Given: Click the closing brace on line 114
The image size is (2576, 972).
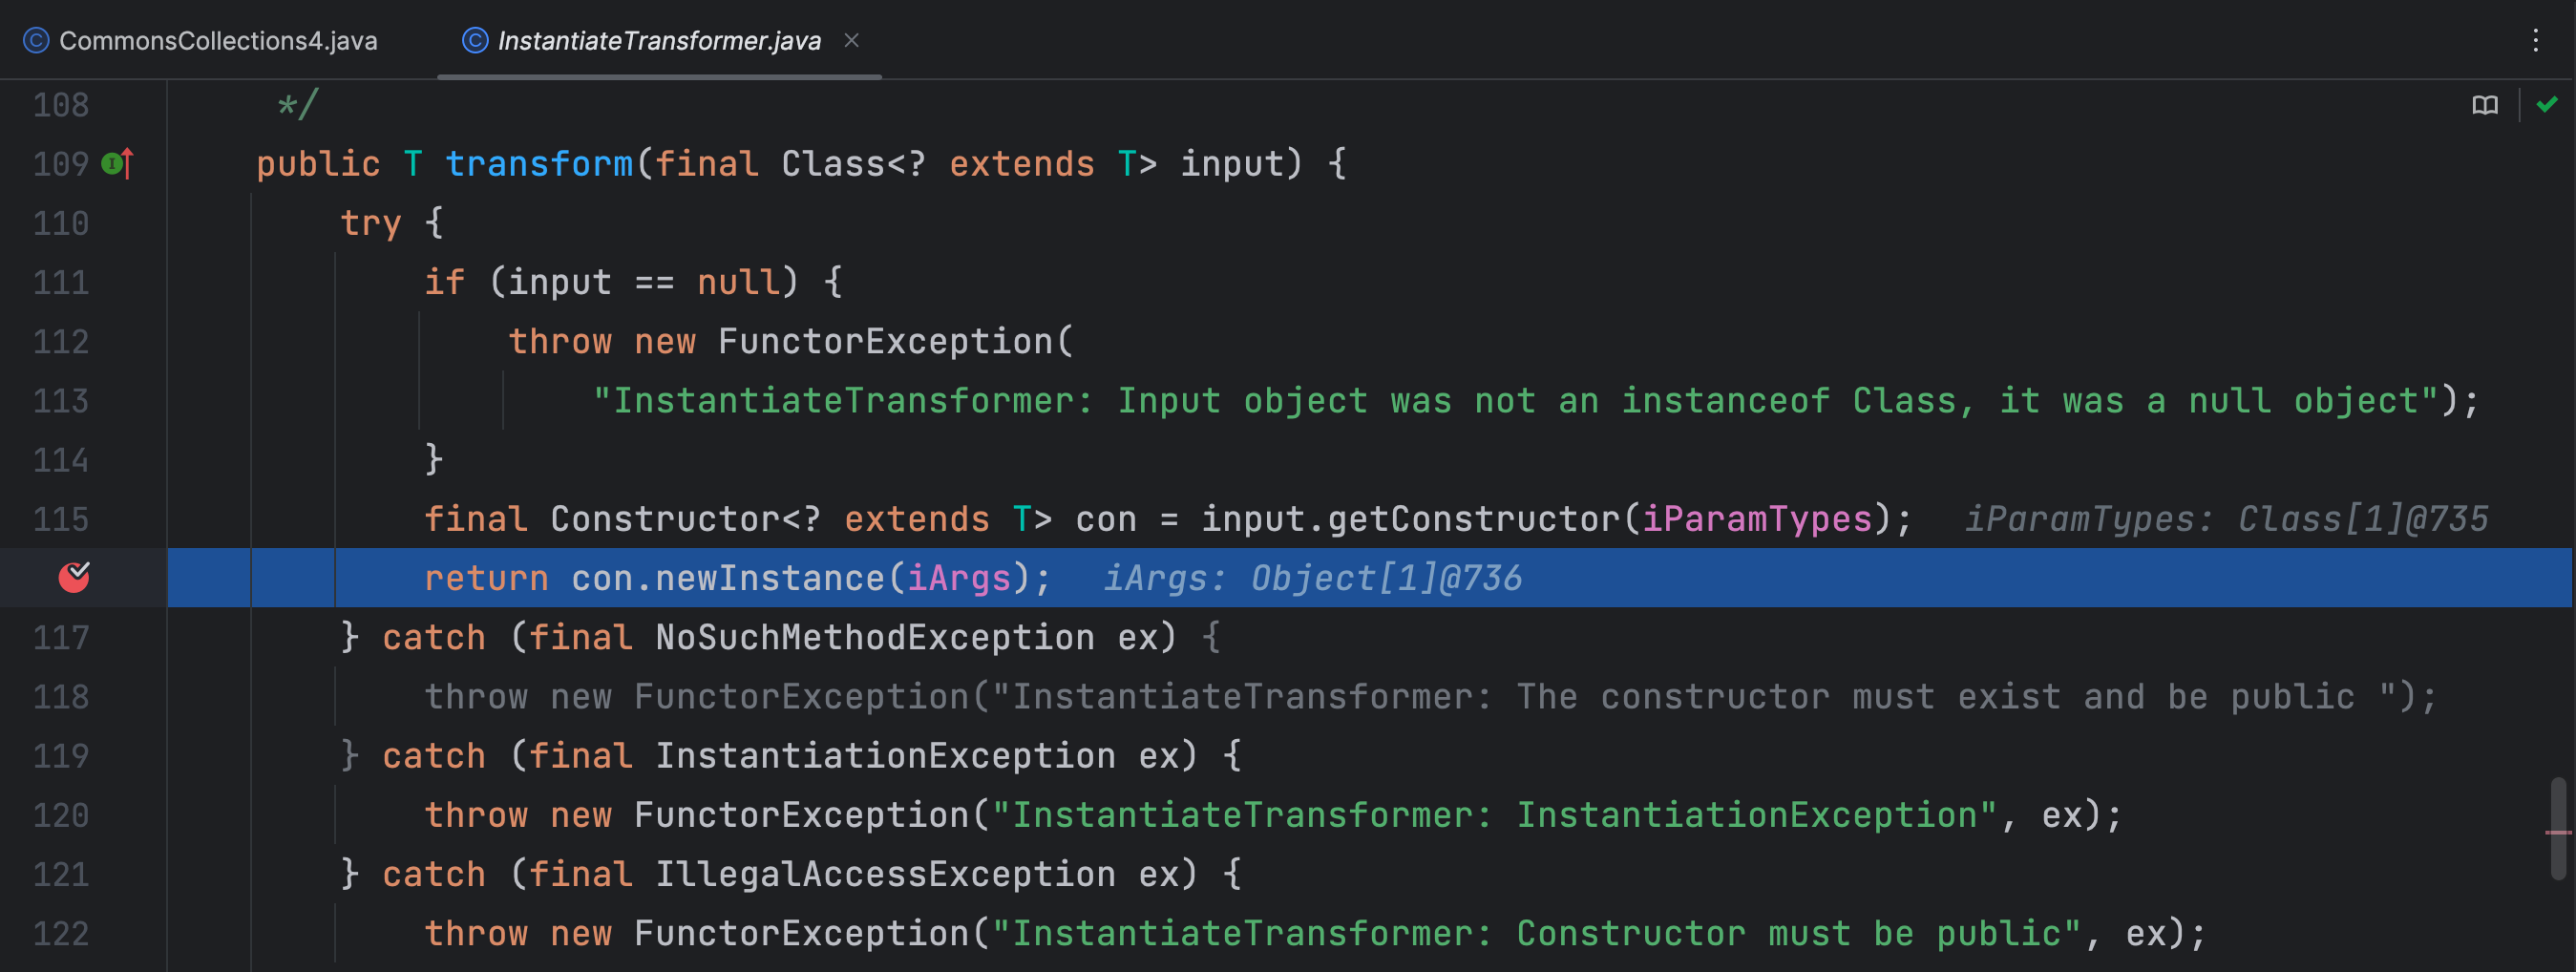Looking at the screenshot, I should point(434,460).
